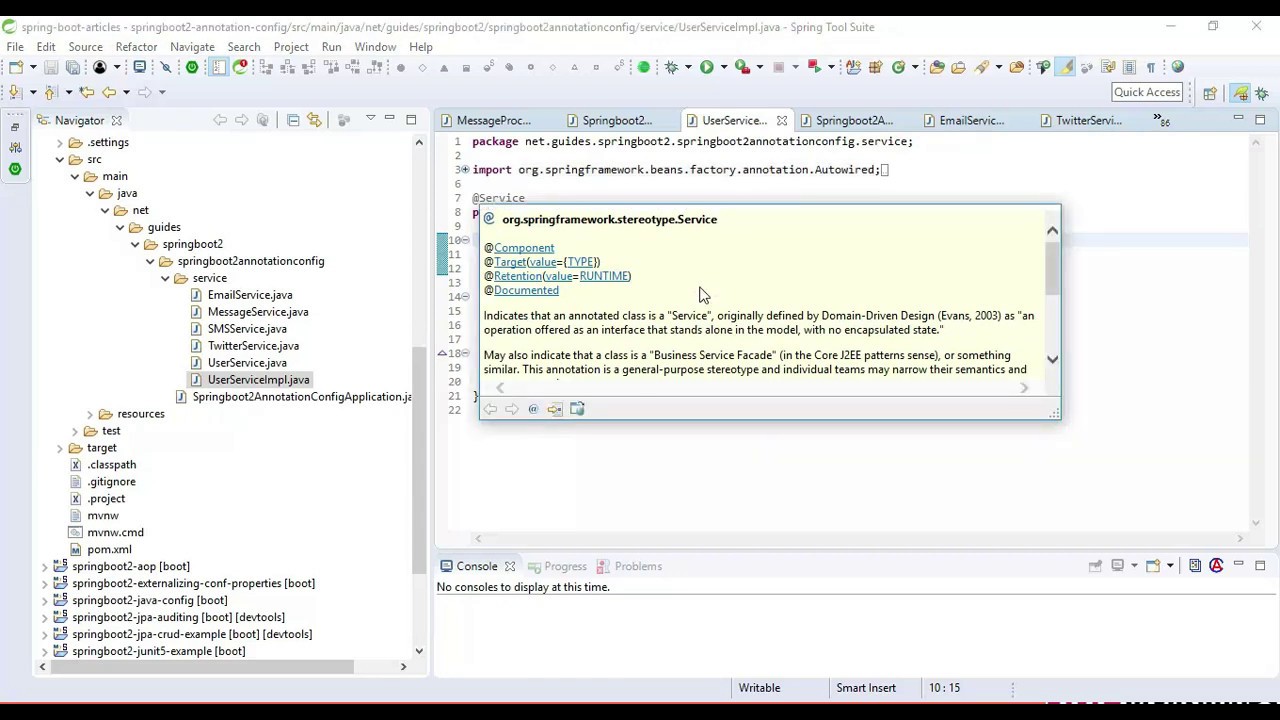Click the web browser globe icon

point(1177,67)
